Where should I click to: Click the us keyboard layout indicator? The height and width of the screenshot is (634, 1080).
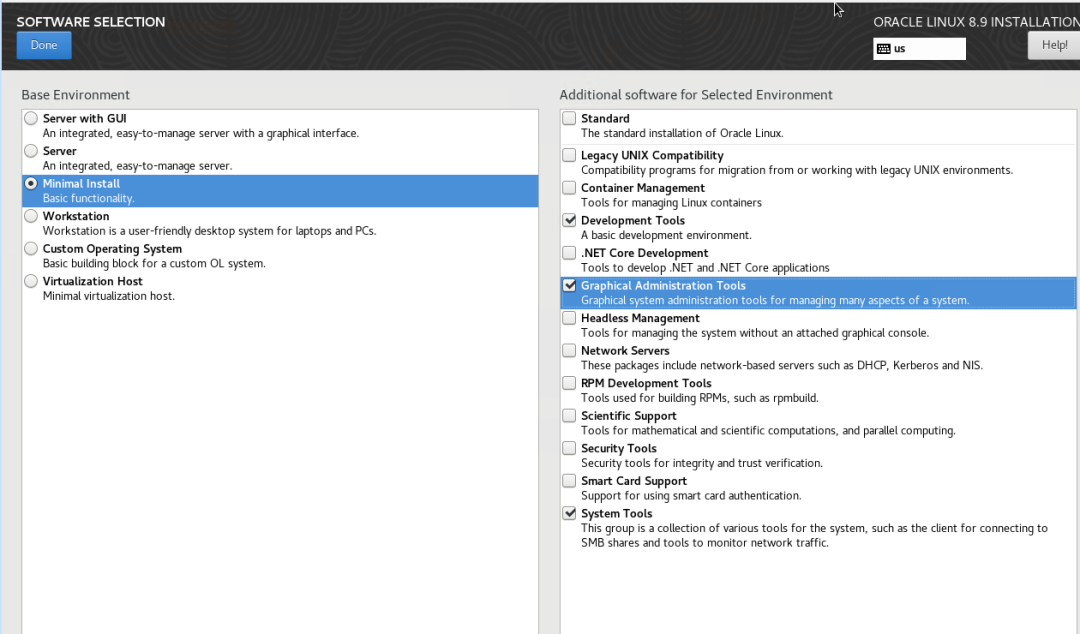point(919,48)
